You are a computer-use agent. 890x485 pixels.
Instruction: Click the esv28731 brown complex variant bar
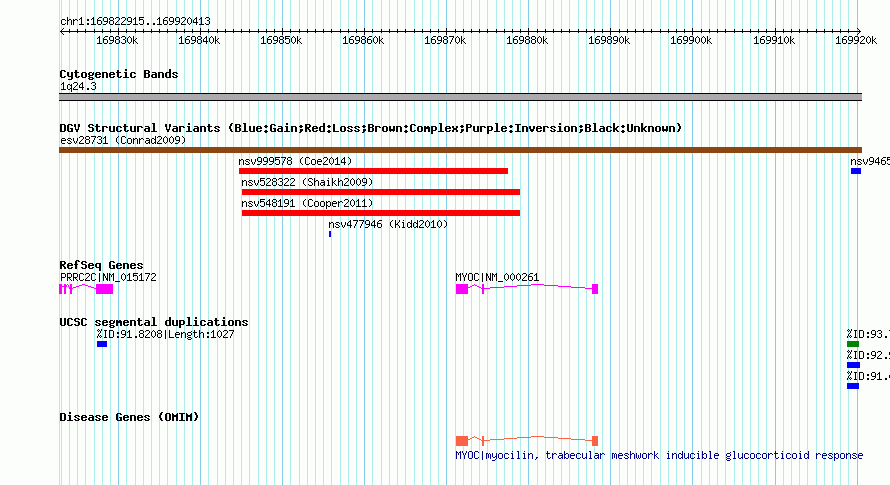(460, 150)
